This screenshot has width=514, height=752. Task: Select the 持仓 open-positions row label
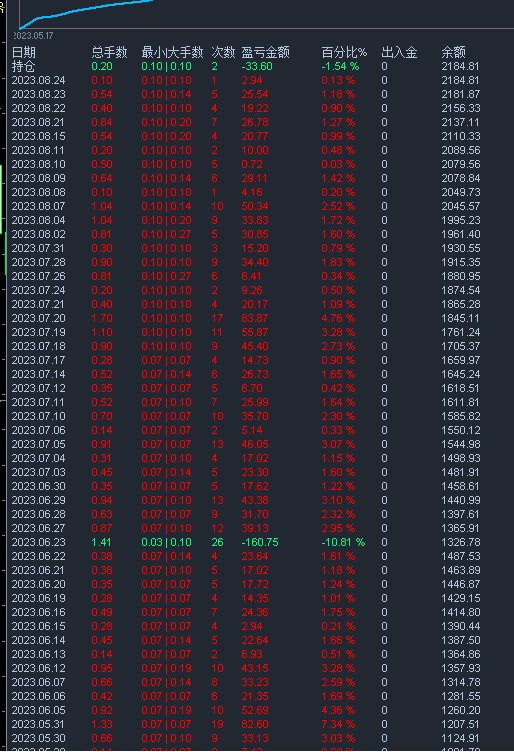point(23,66)
